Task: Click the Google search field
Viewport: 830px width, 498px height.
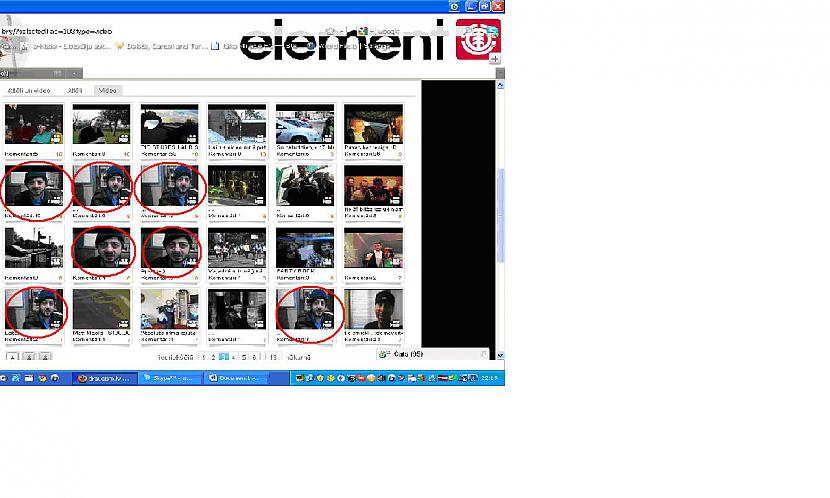Action: tap(390, 32)
